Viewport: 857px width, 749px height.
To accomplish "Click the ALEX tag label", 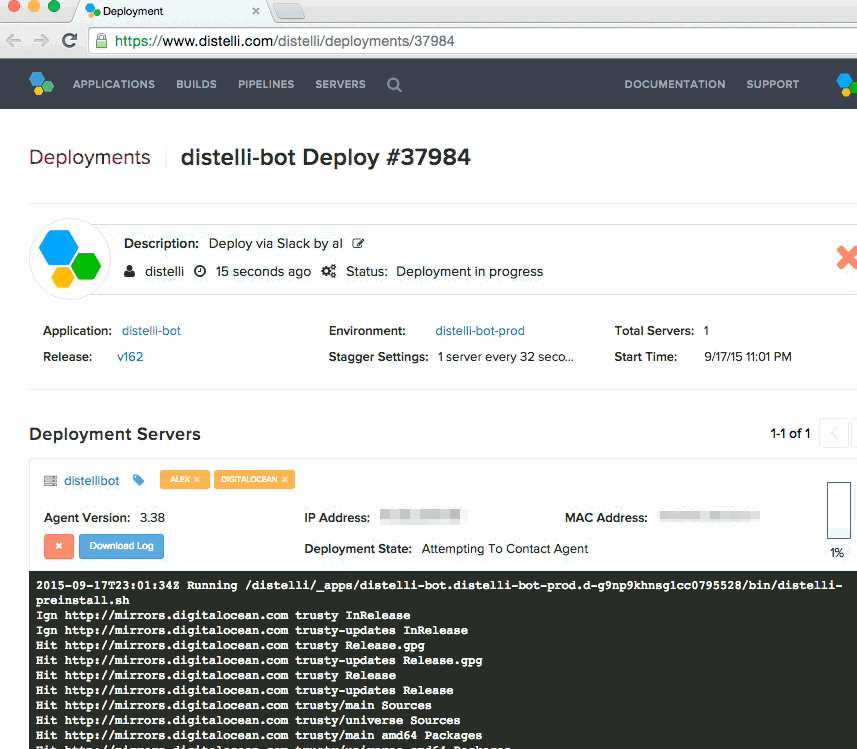I will (180, 479).
